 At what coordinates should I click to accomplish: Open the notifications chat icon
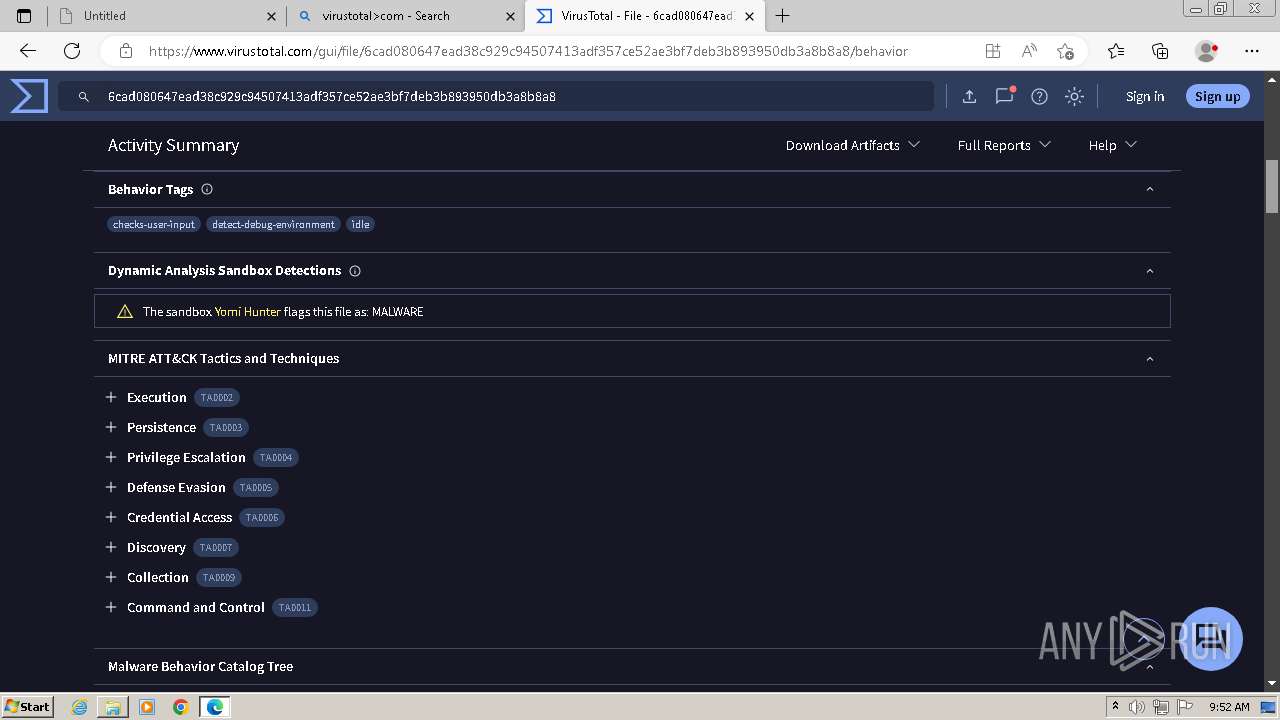1004,96
